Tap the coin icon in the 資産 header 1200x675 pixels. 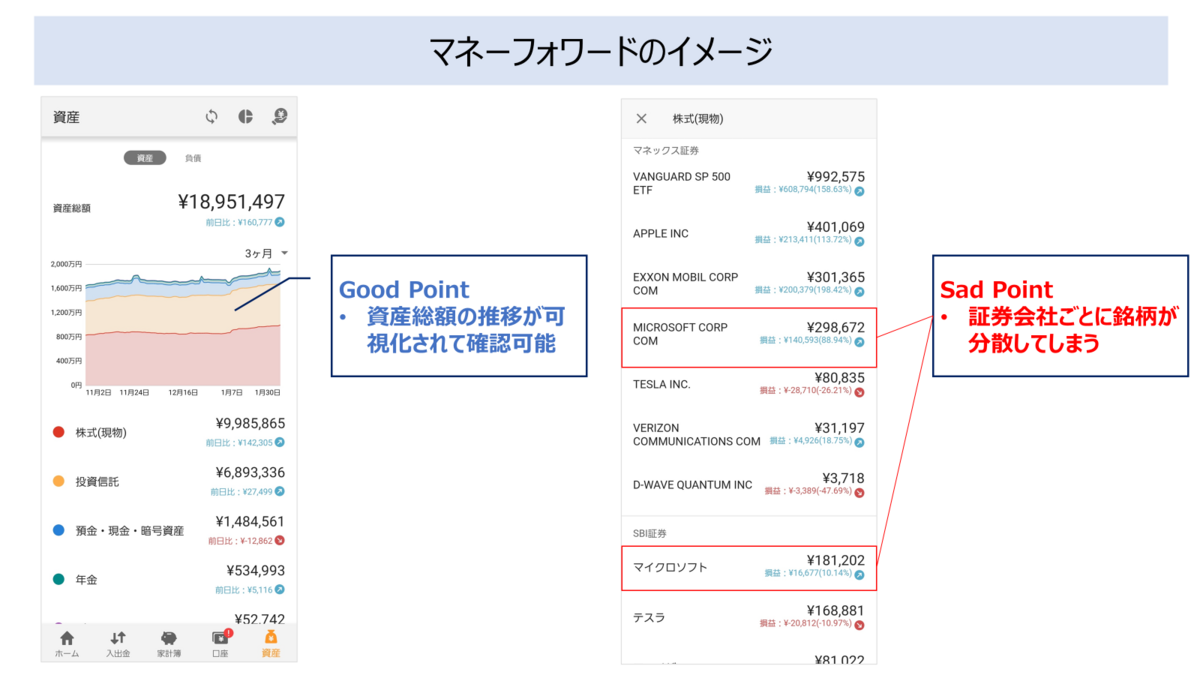(x=279, y=117)
